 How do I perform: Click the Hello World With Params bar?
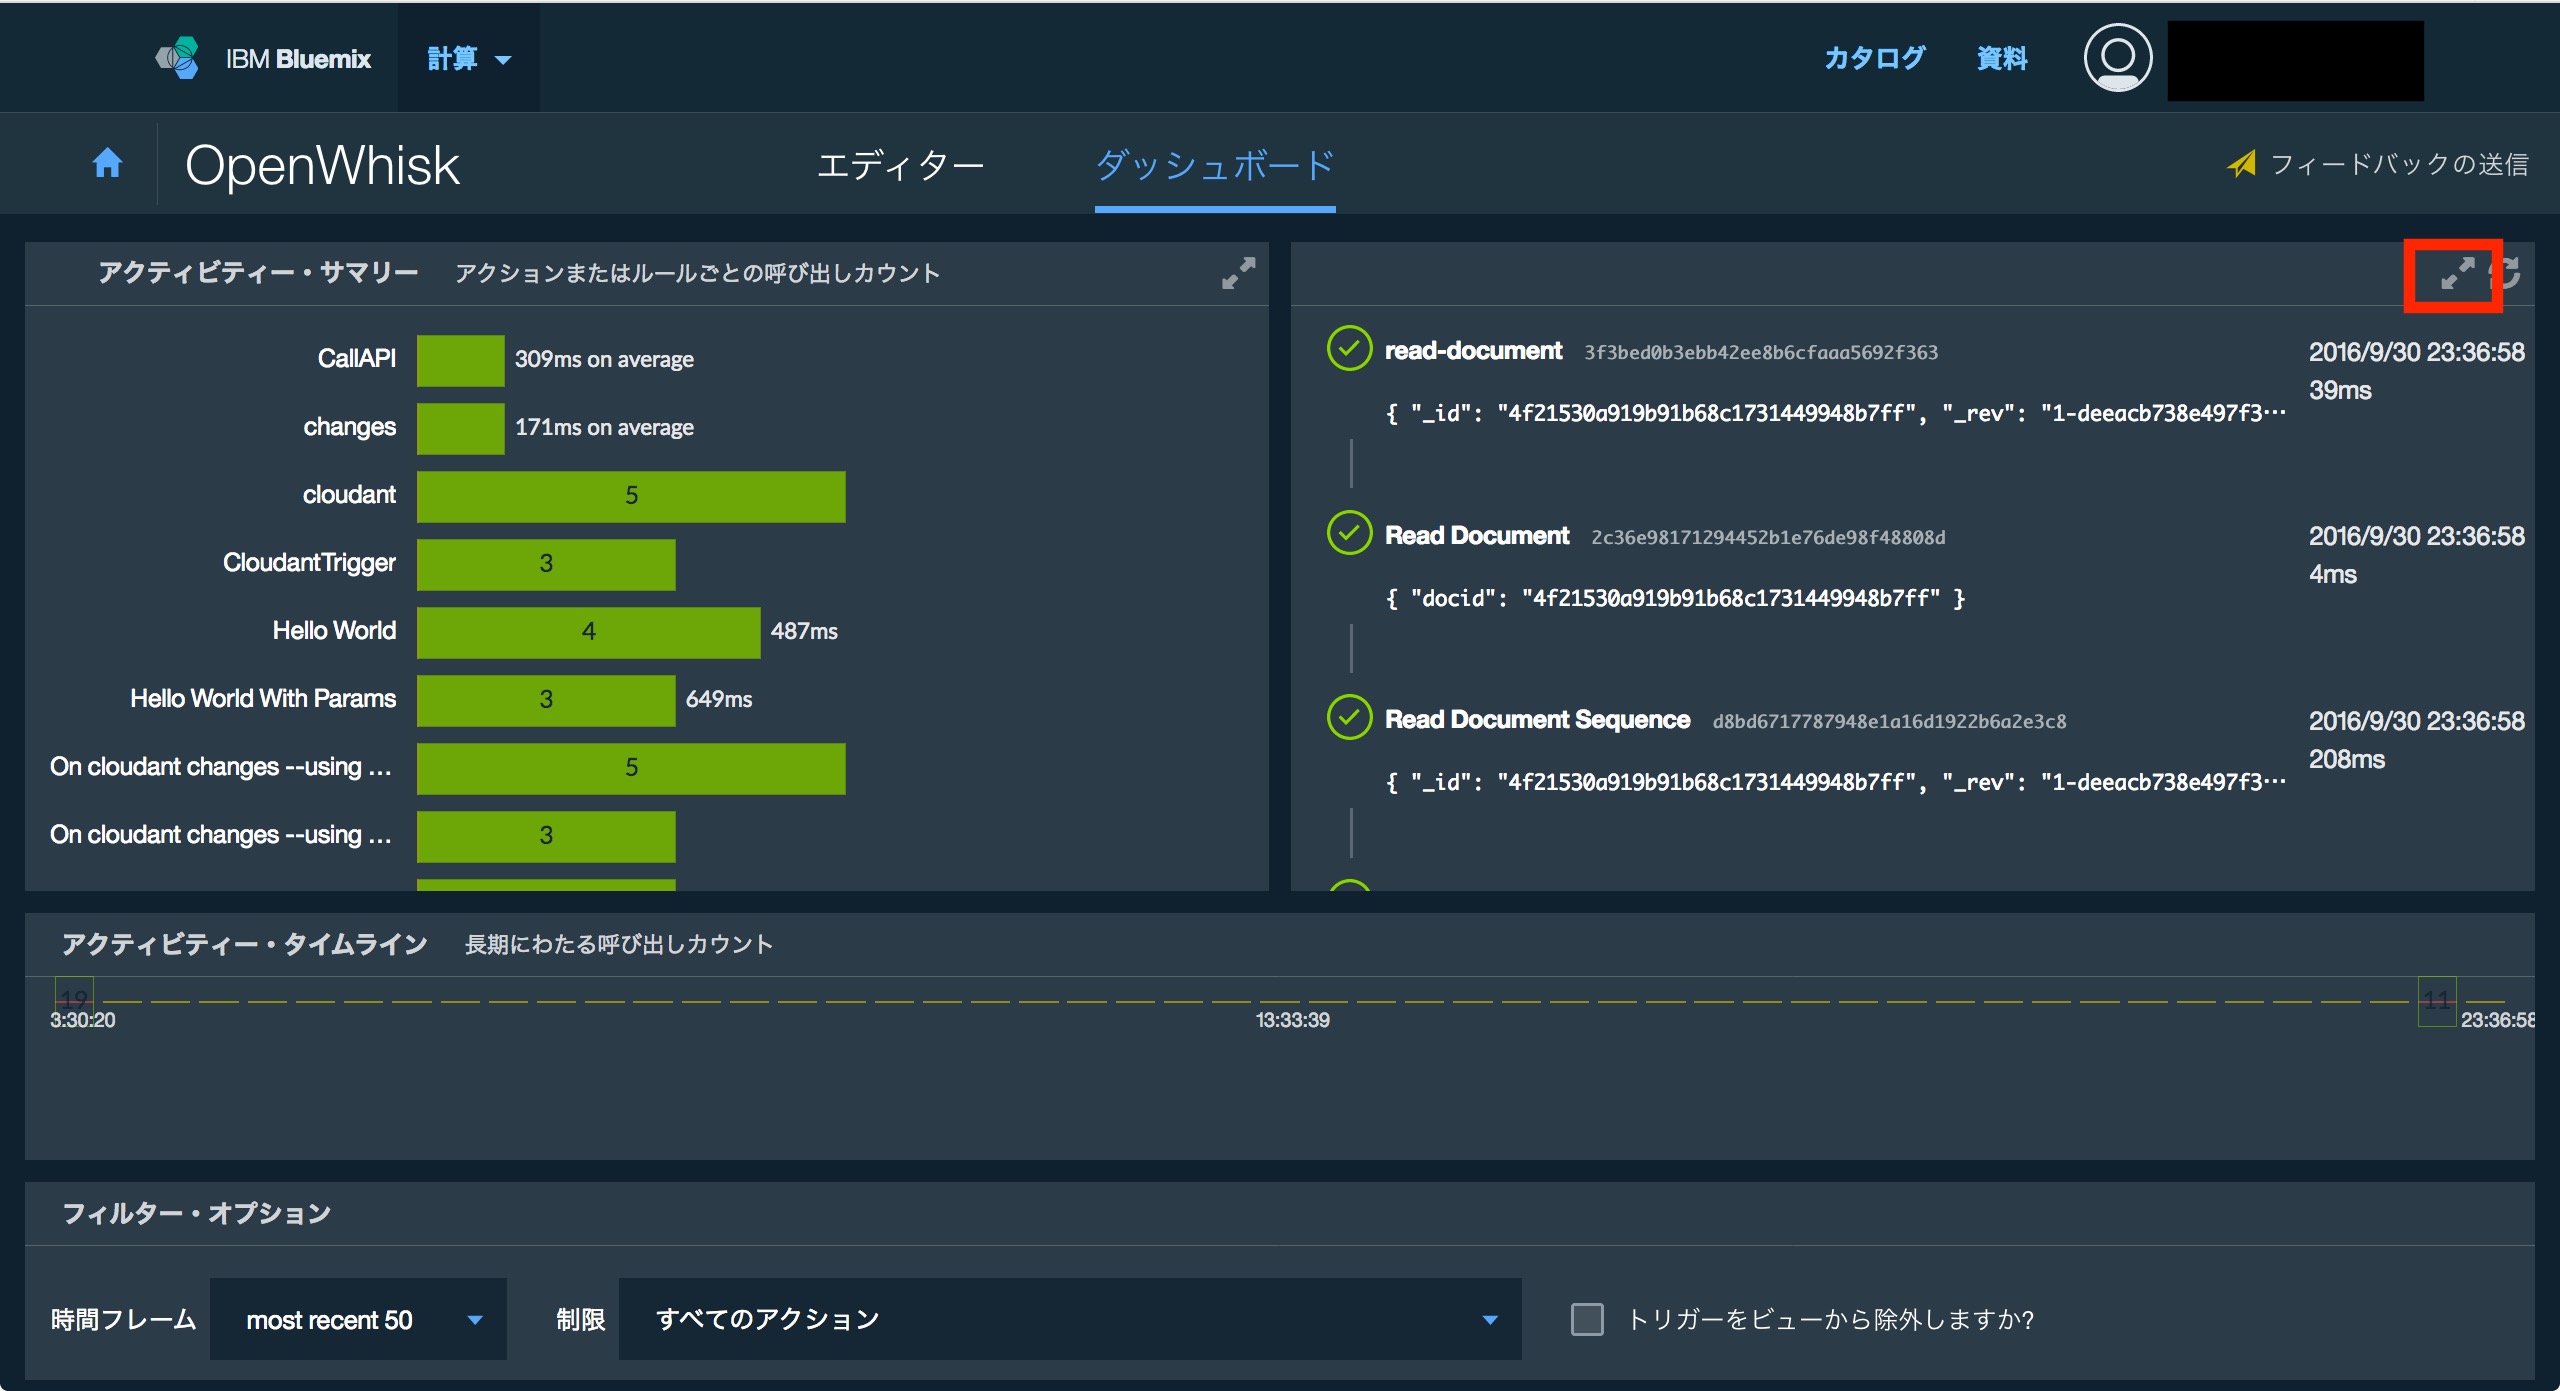click(x=546, y=700)
